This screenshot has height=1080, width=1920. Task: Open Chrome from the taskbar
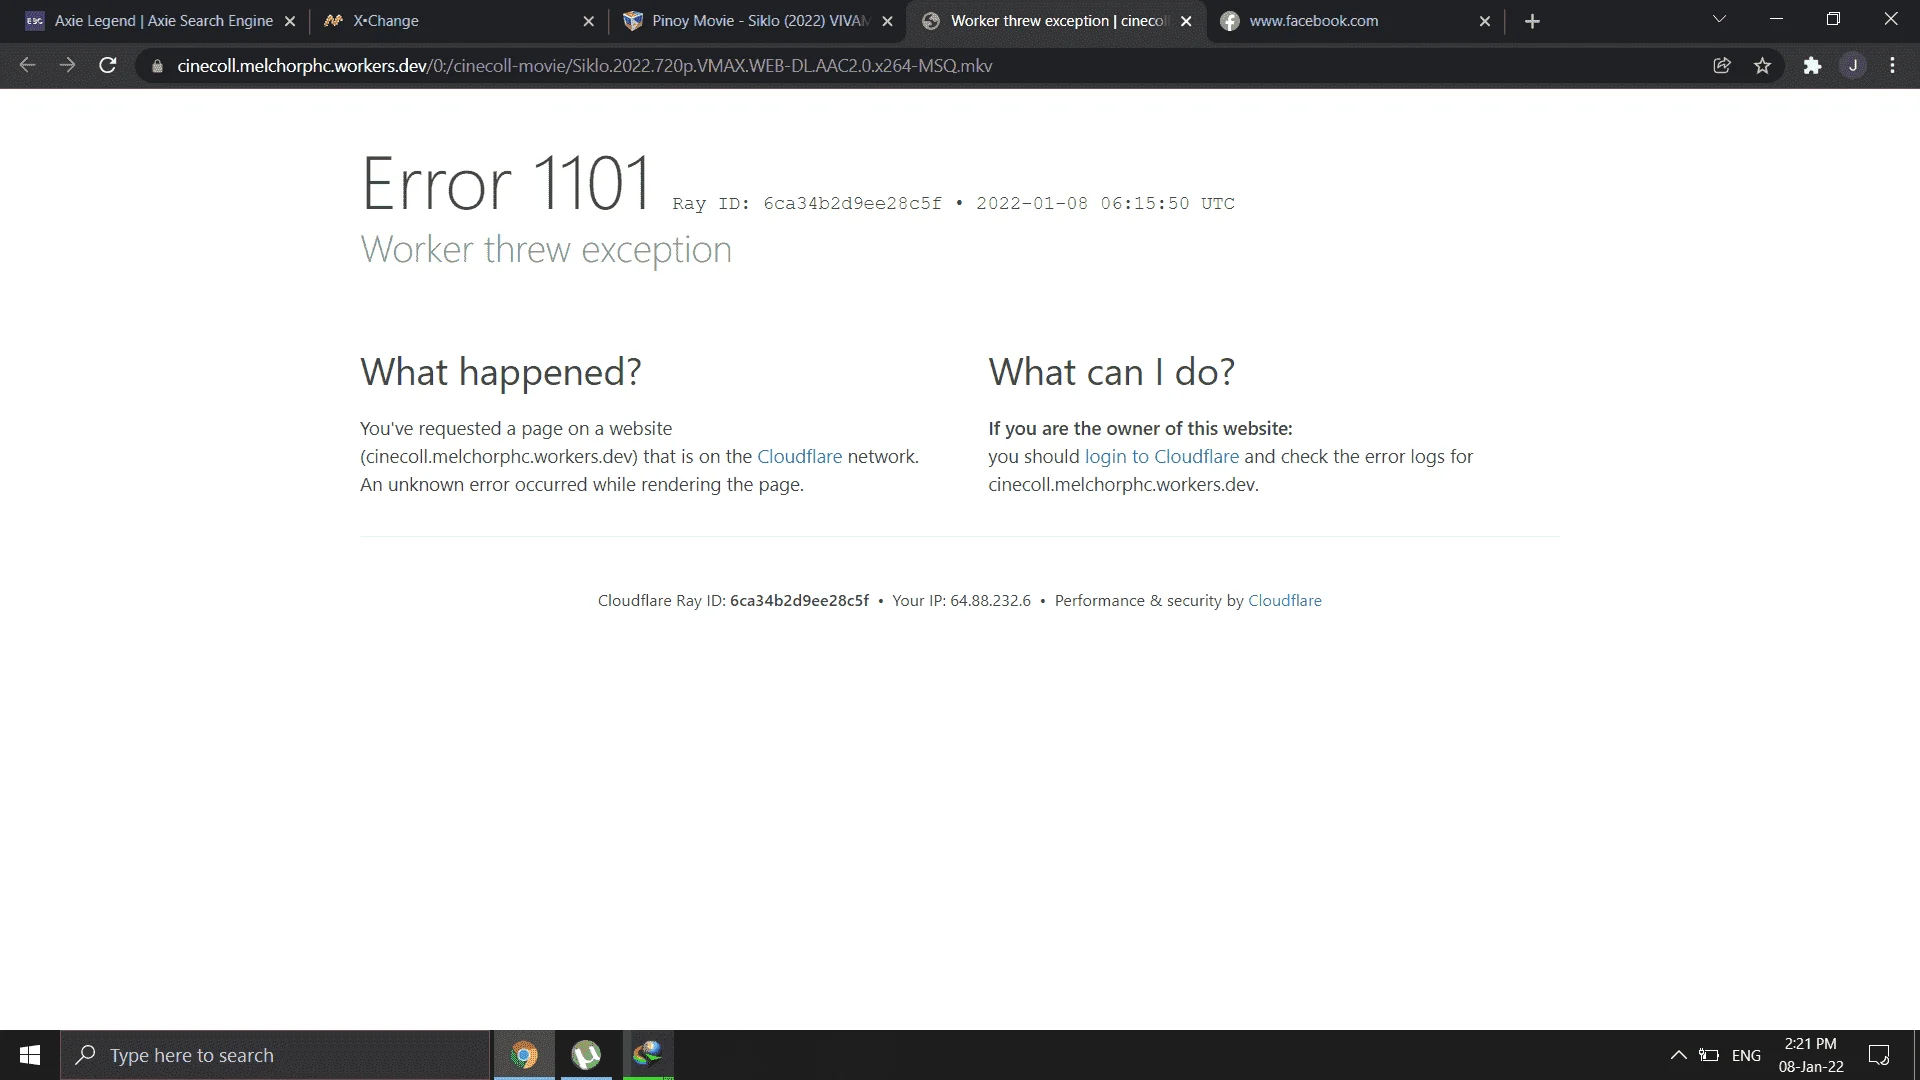pyautogui.click(x=524, y=1055)
